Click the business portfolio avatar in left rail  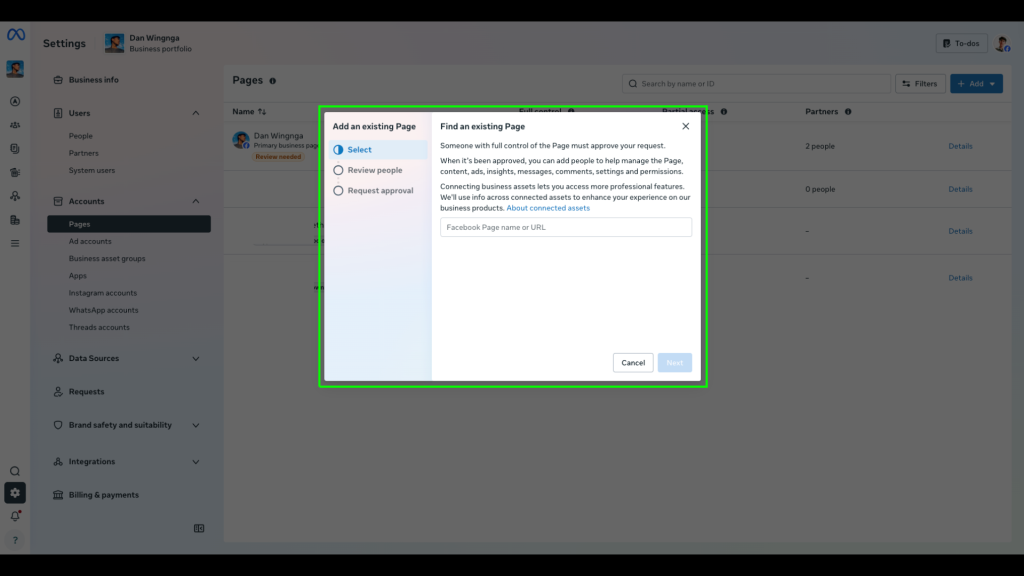tap(15, 69)
